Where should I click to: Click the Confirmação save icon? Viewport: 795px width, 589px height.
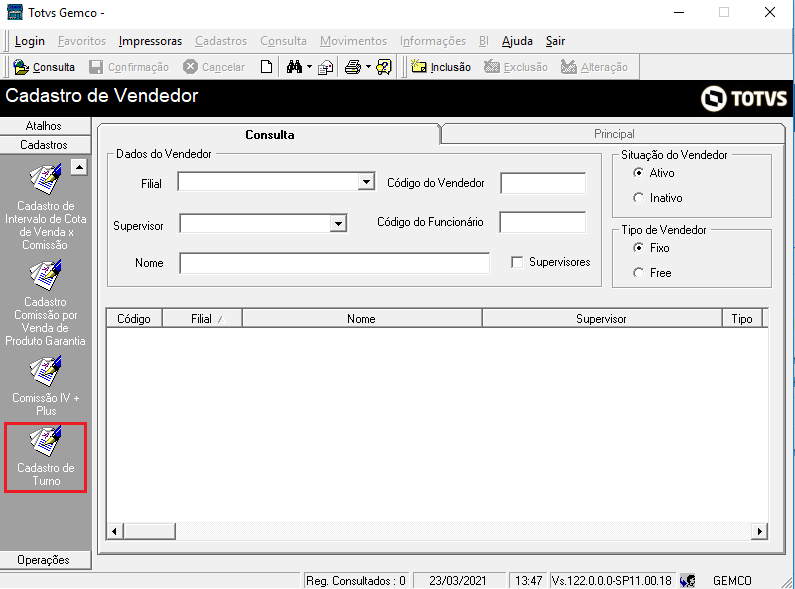point(96,67)
